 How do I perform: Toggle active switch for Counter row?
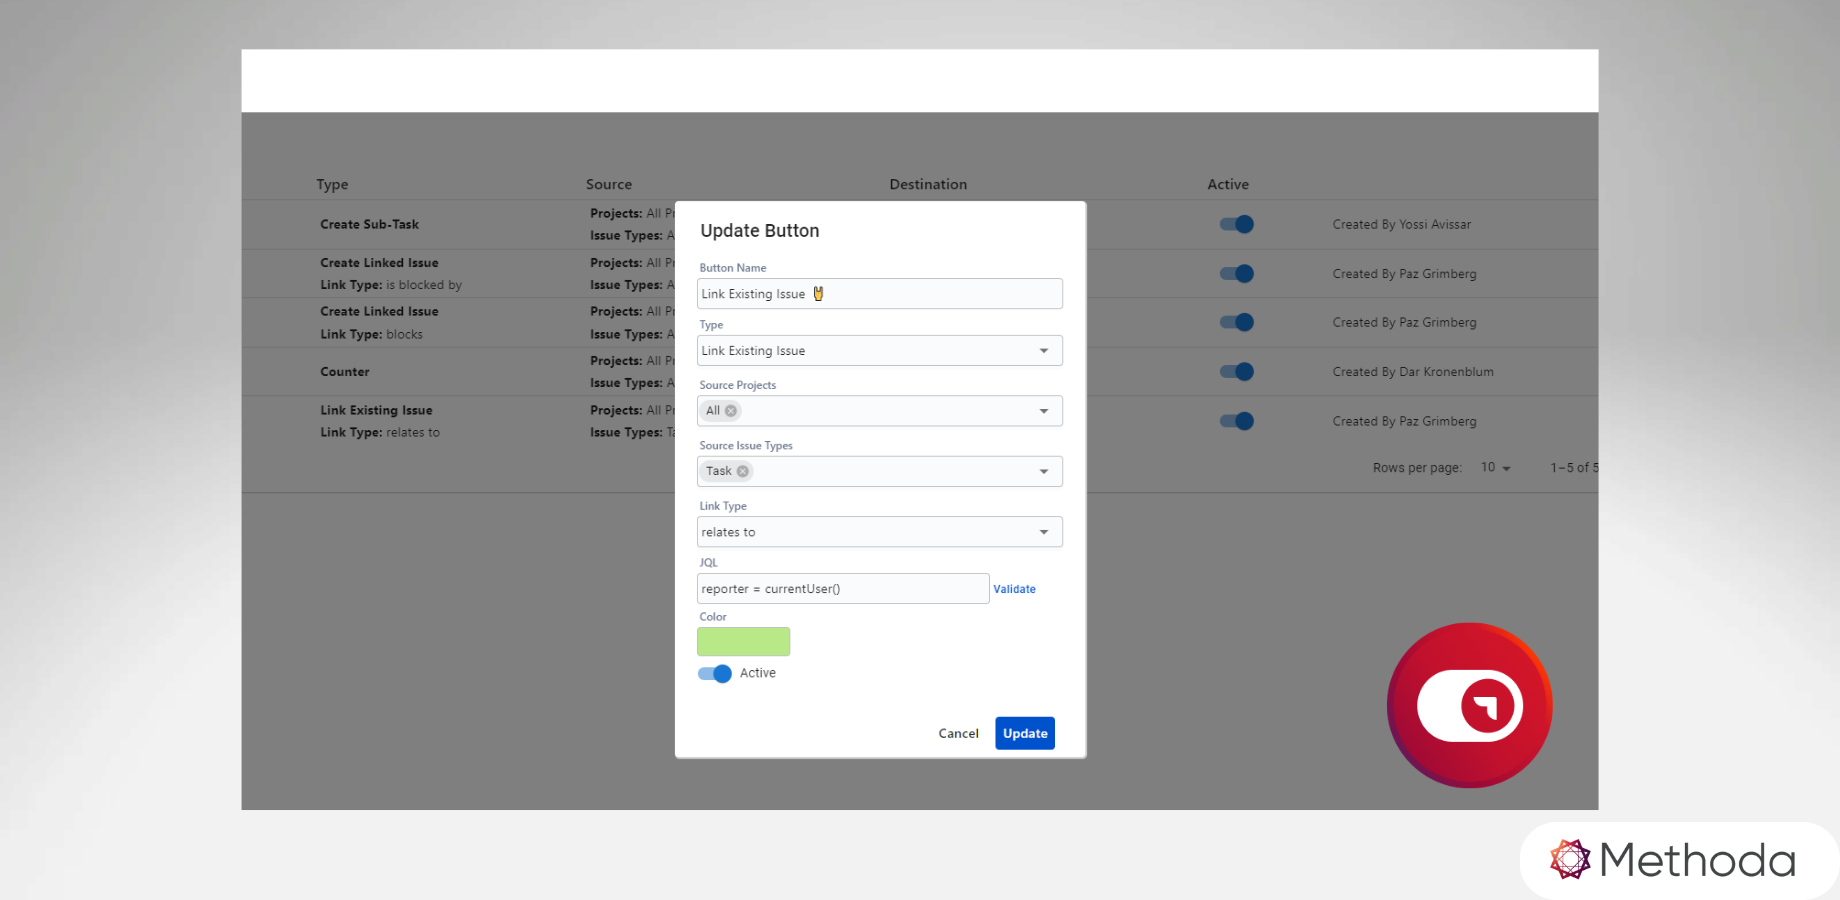[1237, 371]
